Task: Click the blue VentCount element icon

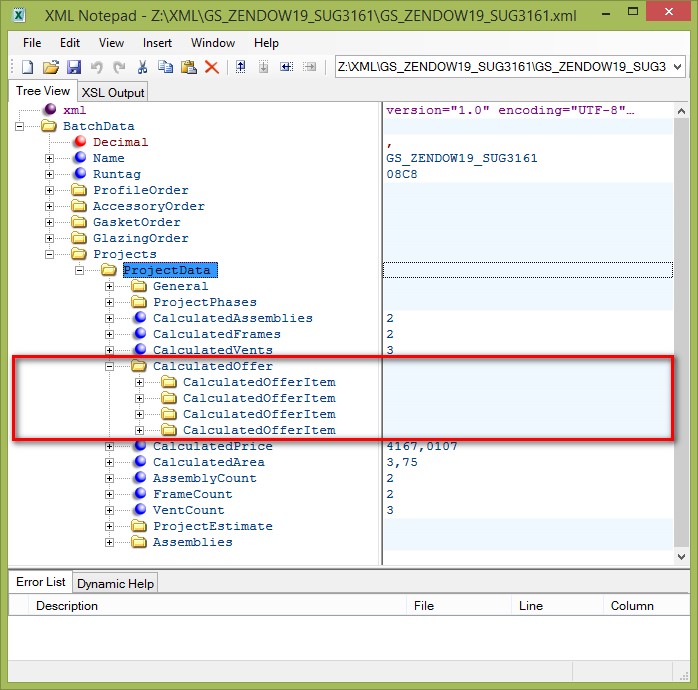Action: pos(140,510)
